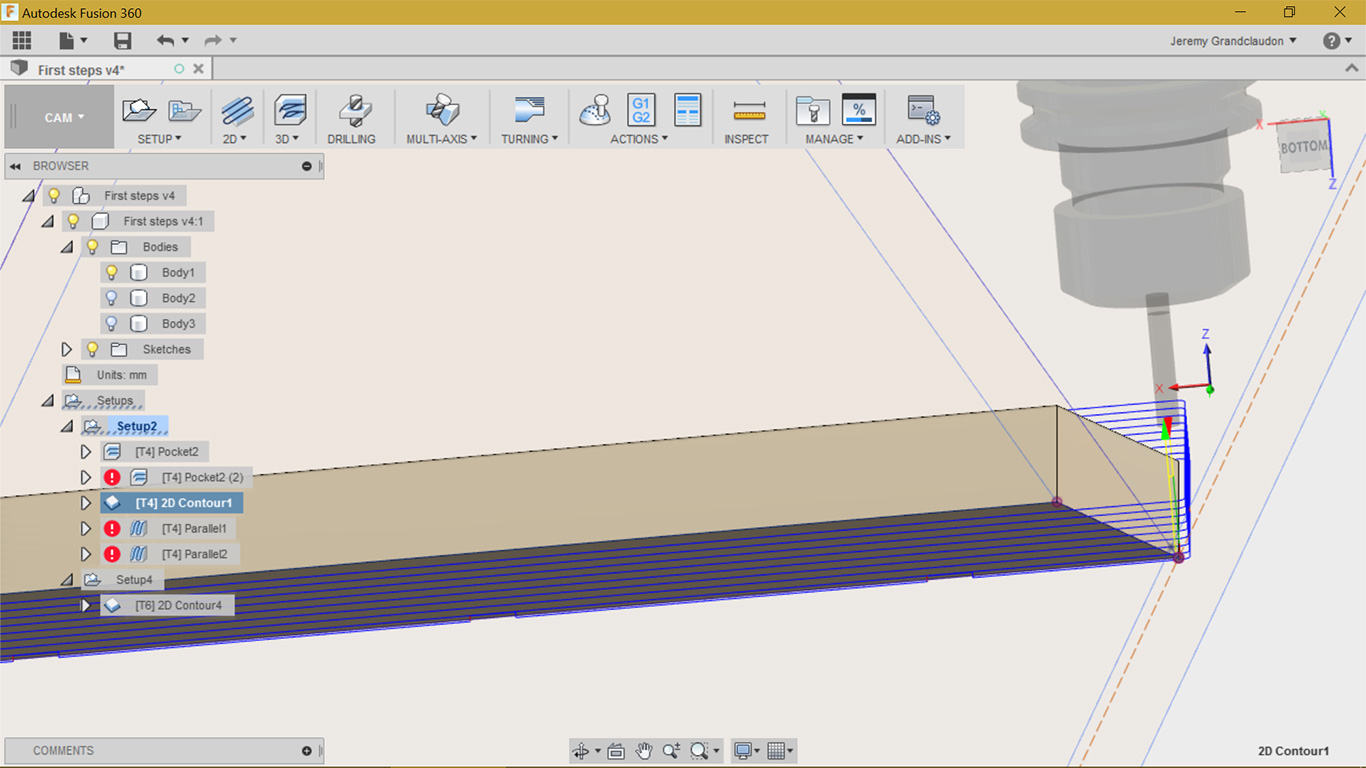Click the New Setup icon

[x=140, y=110]
